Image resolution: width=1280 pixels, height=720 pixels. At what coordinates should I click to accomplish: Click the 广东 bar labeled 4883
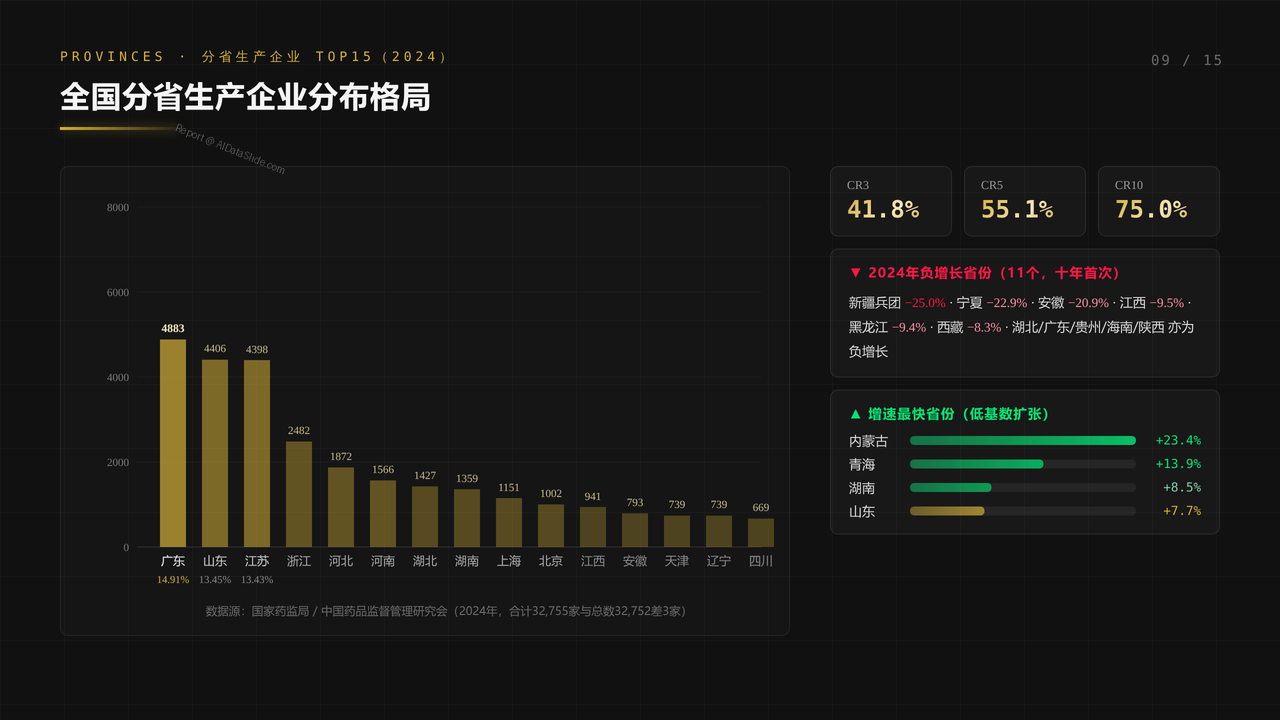[x=173, y=443]
